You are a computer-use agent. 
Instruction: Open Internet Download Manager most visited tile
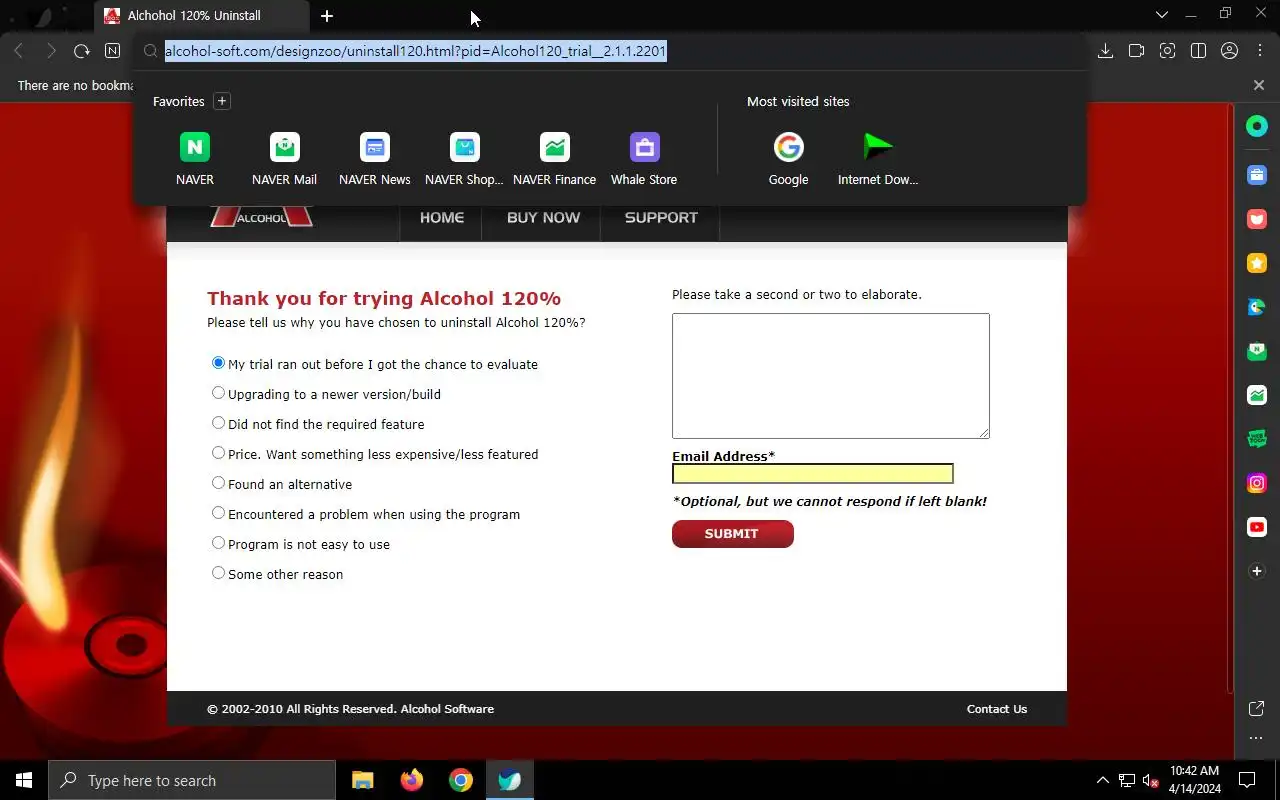(878, 159)
